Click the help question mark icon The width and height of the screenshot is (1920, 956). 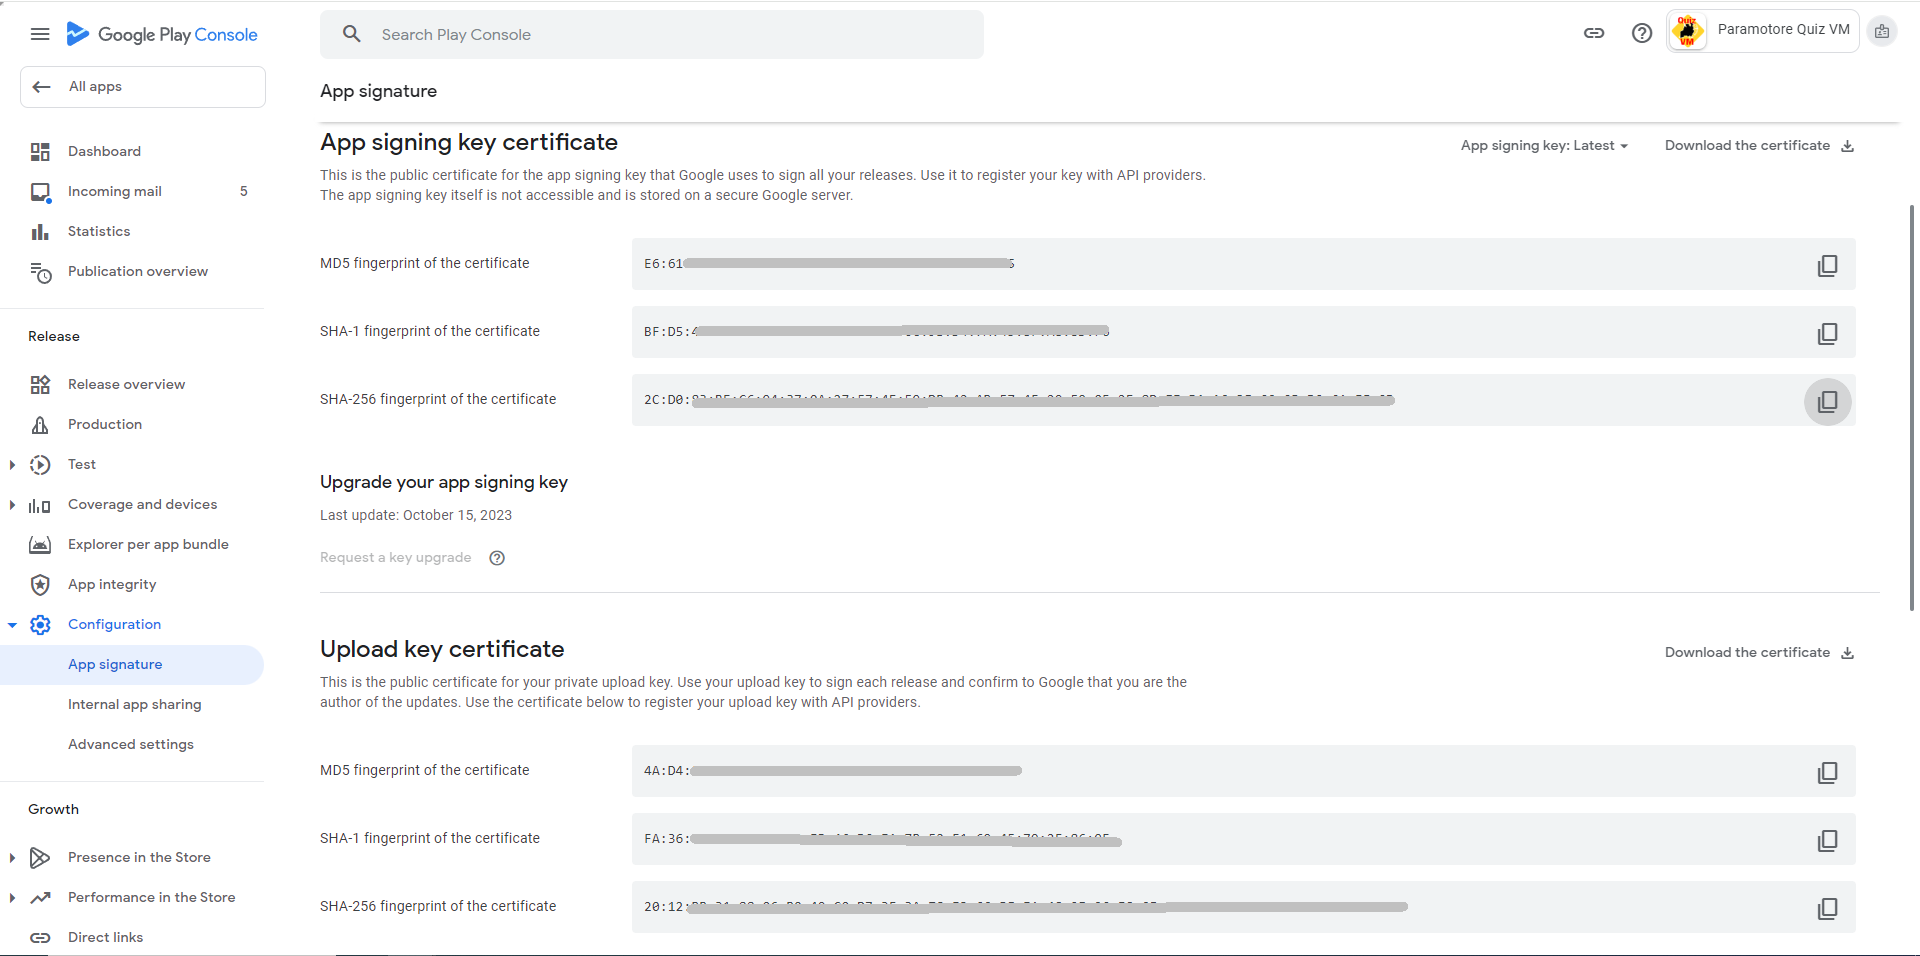coord(1641,33)
